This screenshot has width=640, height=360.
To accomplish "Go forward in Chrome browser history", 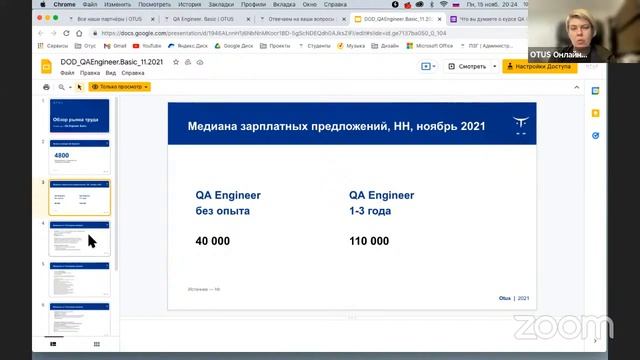I will click(x=53, y=33).
